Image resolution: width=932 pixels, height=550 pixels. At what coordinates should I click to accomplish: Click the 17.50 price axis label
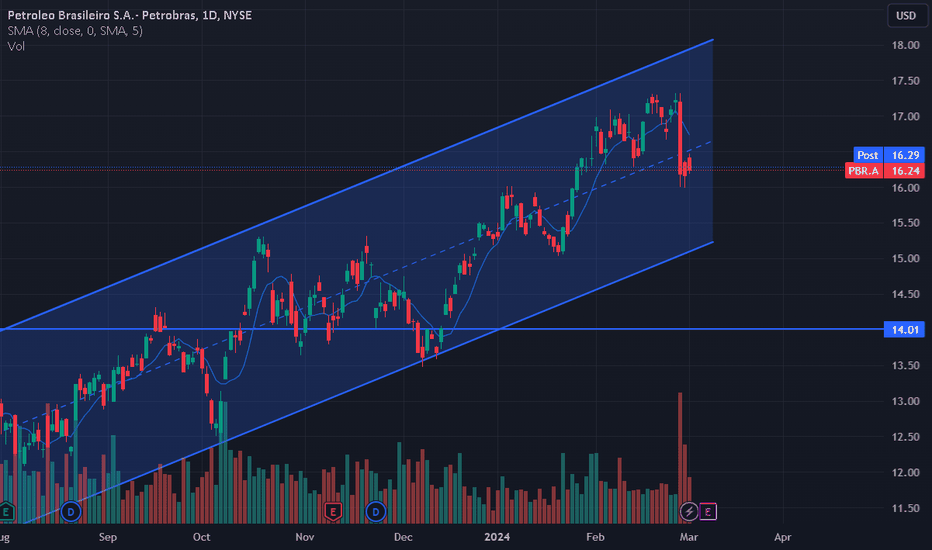(x=905, y=81)
